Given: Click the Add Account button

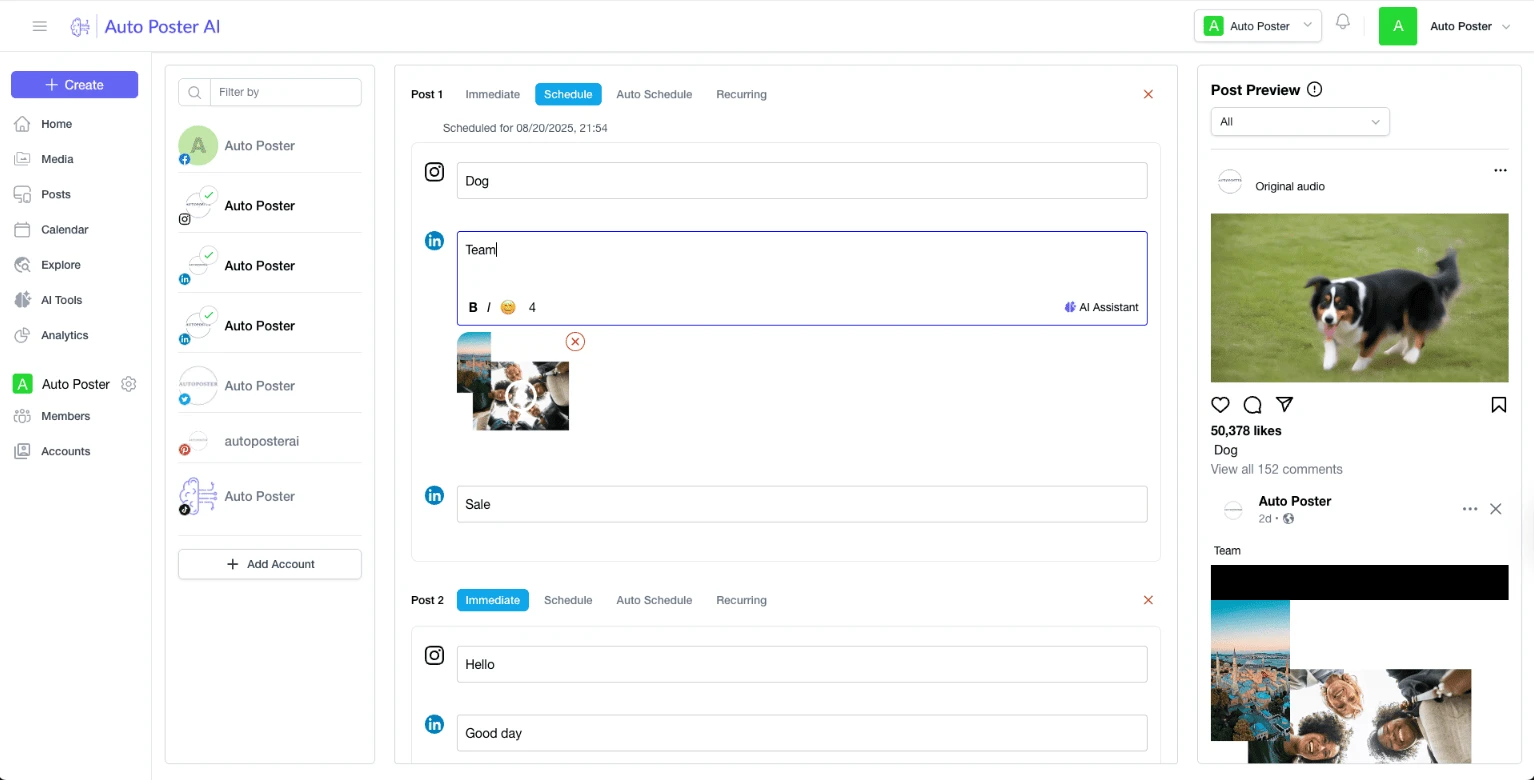Looking at the screenshot, I should [x=270, y=564].
